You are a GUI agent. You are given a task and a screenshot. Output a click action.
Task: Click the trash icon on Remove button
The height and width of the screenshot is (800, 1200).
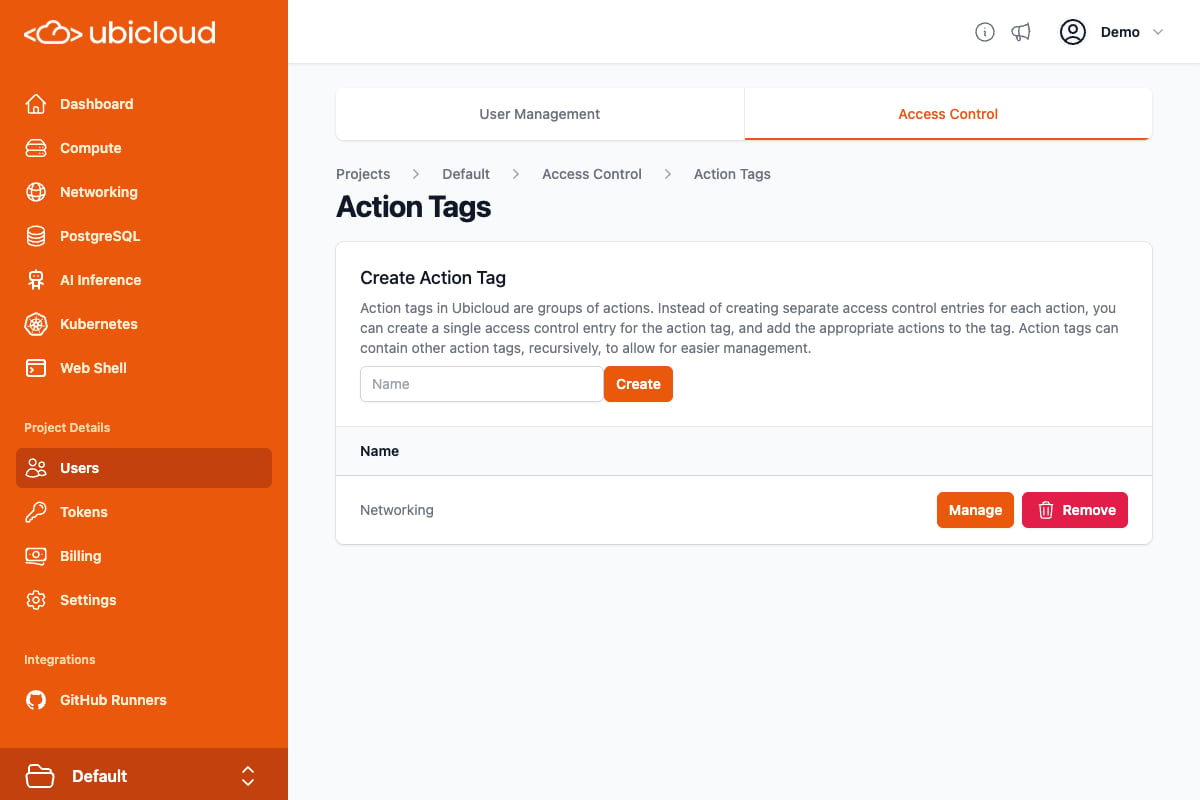(x=1046, y=510)
